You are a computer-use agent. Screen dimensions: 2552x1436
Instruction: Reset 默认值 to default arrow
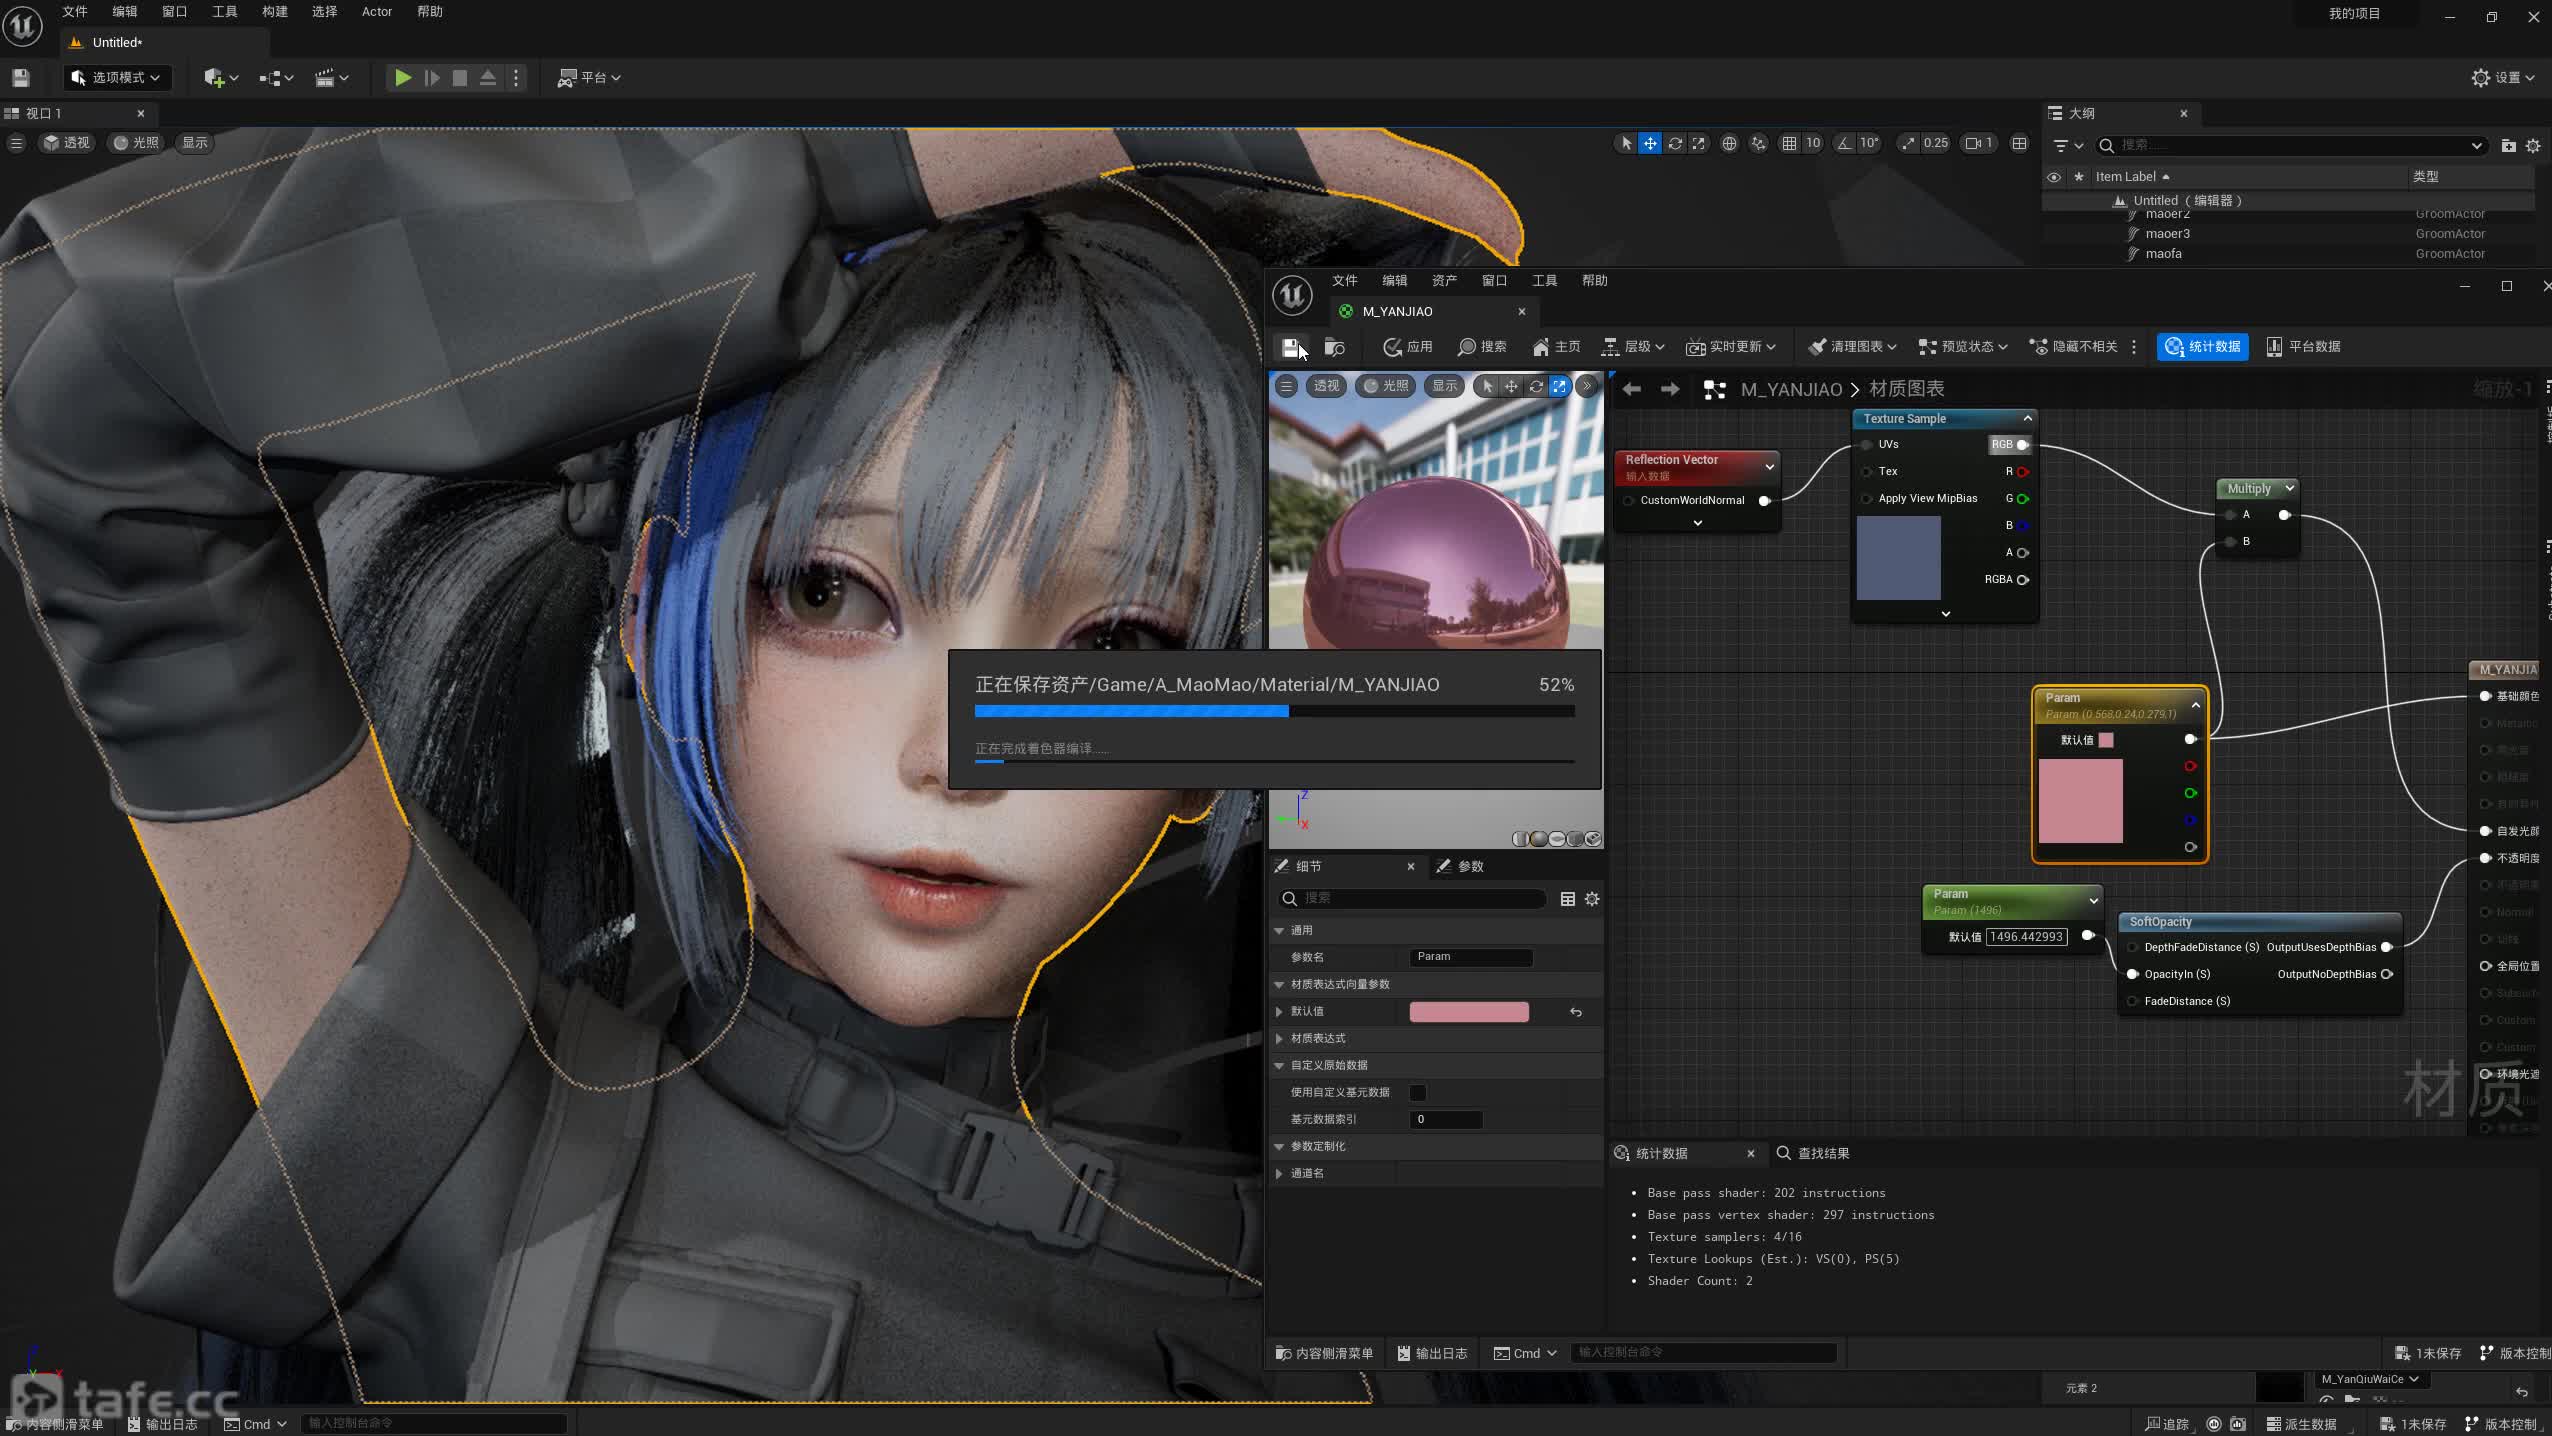(1576, 1012)
